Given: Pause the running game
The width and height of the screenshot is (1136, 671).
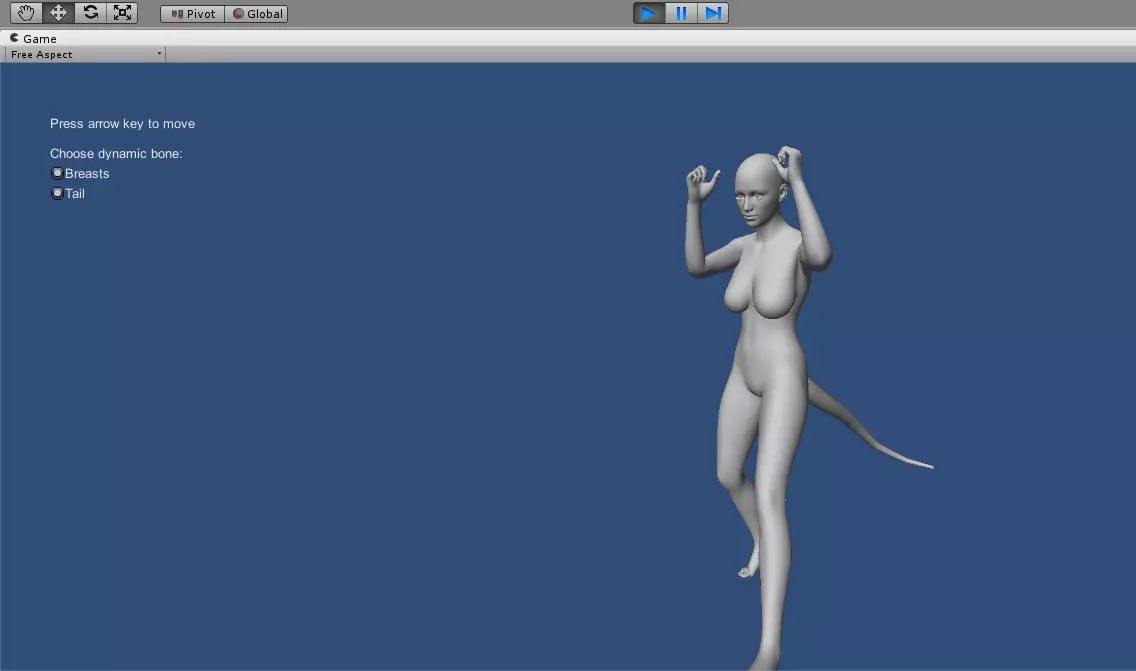Looking at the screenshot, I should (681, 13).
